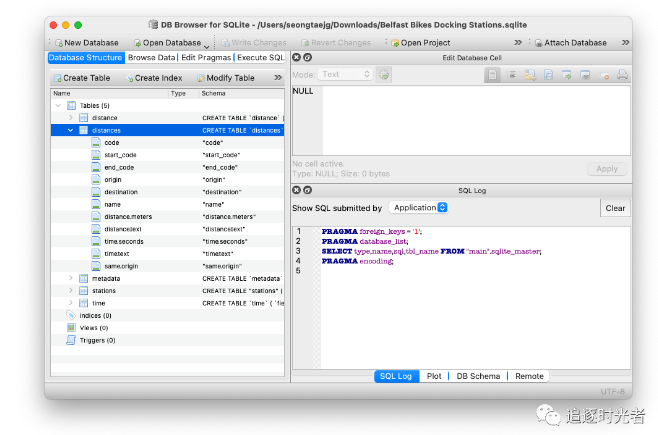Switch to the Browse Data tab
Viewport: 658px width, 435px height.
click(x=151, y=57)
